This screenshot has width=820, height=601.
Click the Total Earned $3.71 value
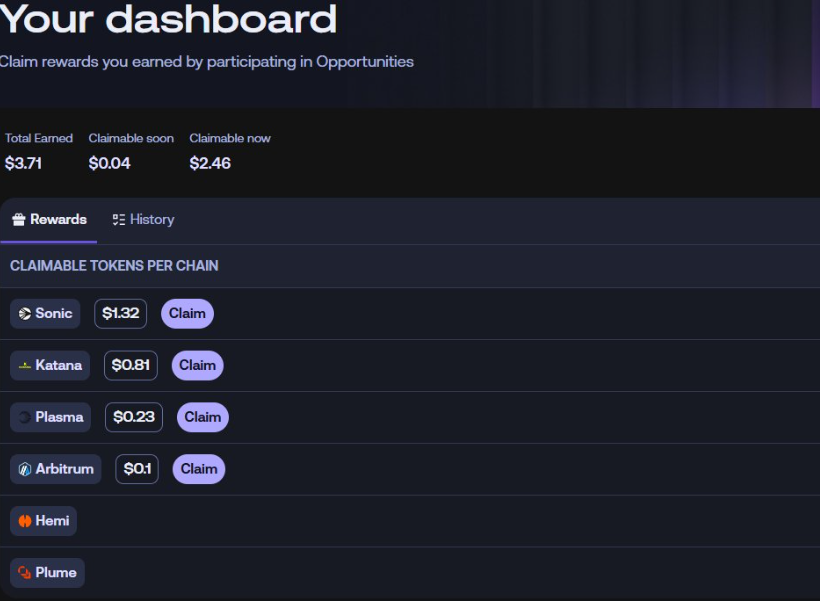point(23,163)
